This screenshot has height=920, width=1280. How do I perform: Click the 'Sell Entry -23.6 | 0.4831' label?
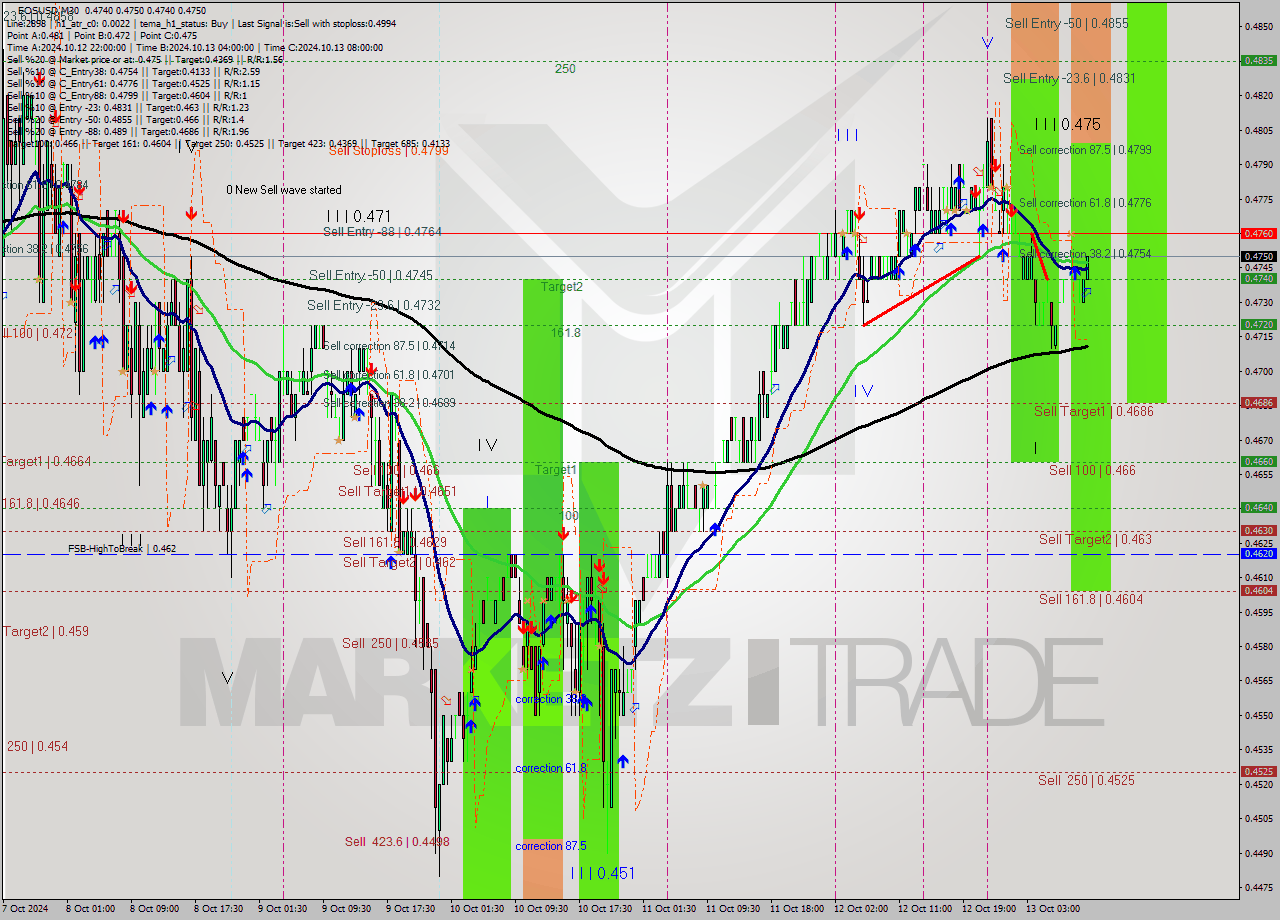point(1069,78)
